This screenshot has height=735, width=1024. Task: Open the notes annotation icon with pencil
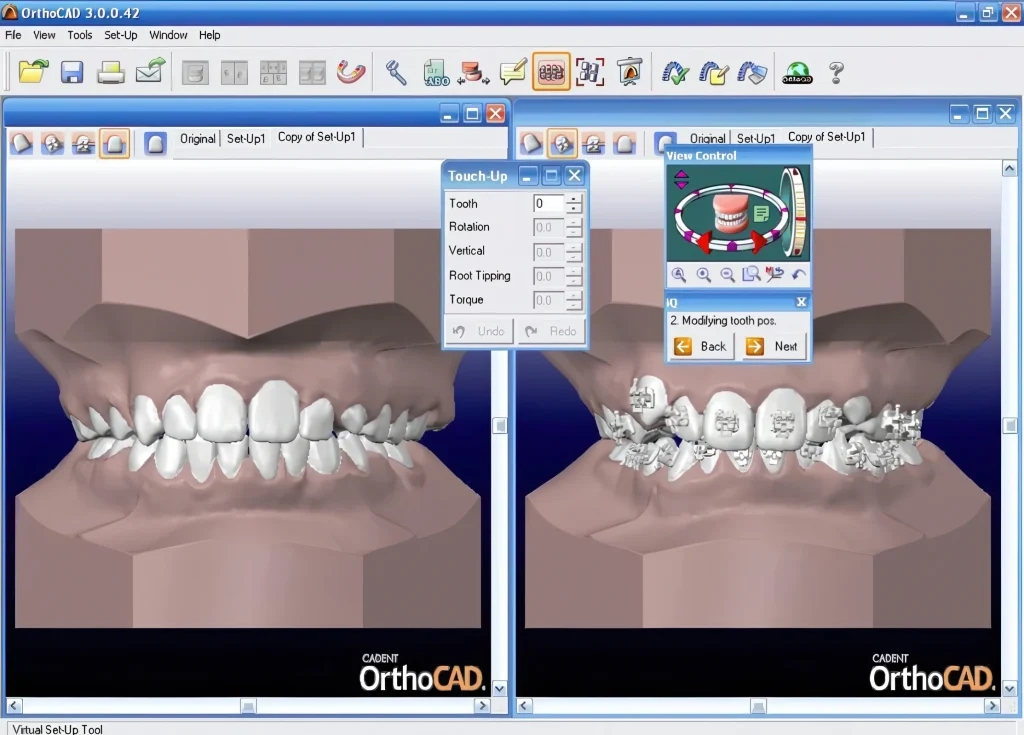tap(513, 71)
